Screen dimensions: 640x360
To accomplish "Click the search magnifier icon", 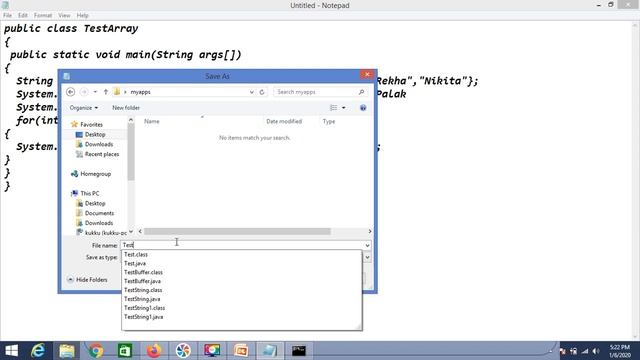I will coord(361,92).
